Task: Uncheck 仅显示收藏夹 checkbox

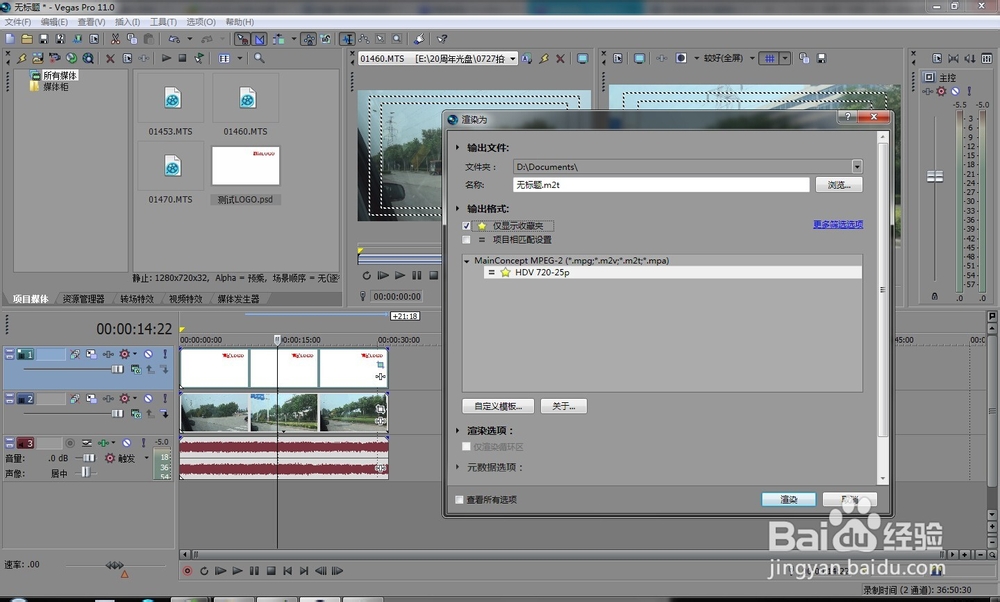Action: pos(466,226)
